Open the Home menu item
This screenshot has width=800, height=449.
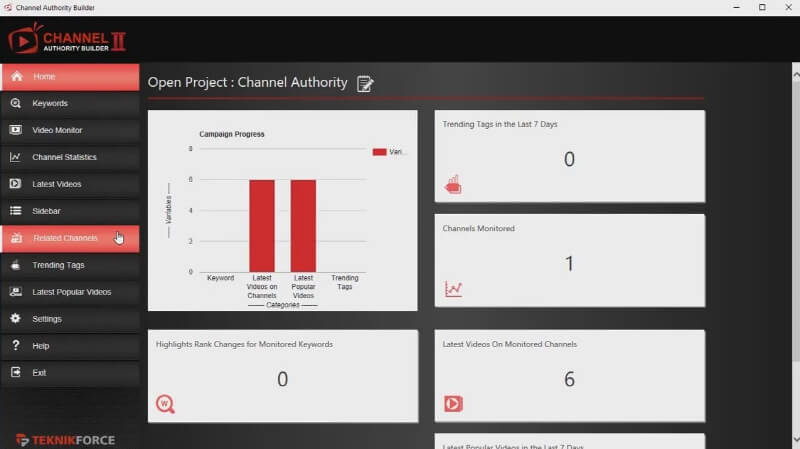[x=70, y=77]
